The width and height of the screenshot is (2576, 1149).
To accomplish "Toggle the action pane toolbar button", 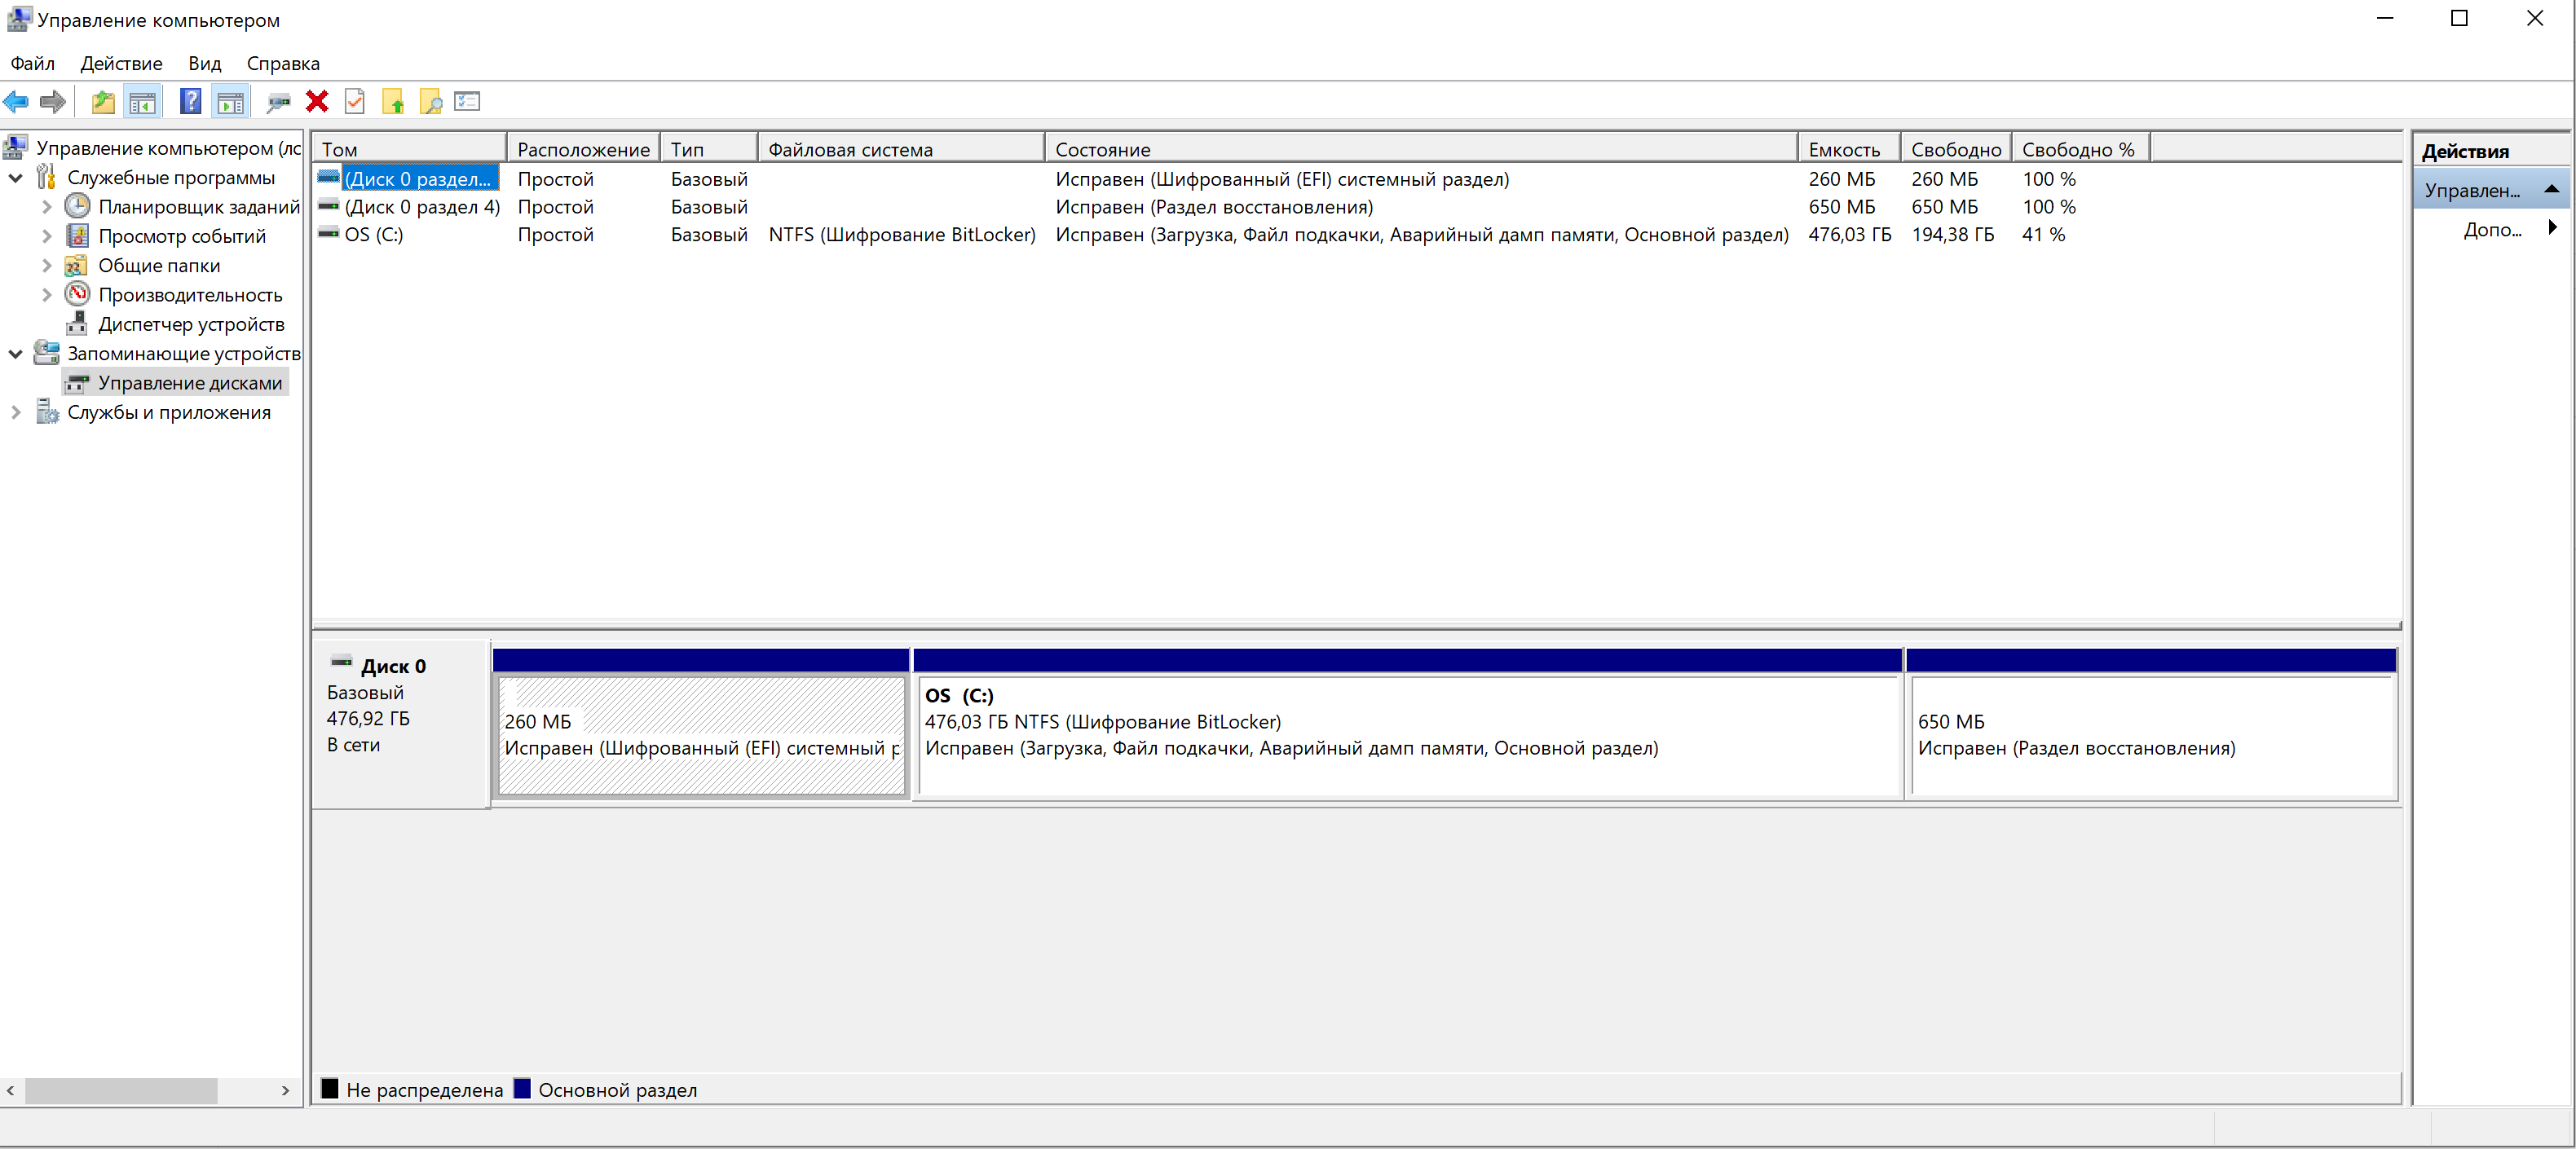I will click(231, 102).
